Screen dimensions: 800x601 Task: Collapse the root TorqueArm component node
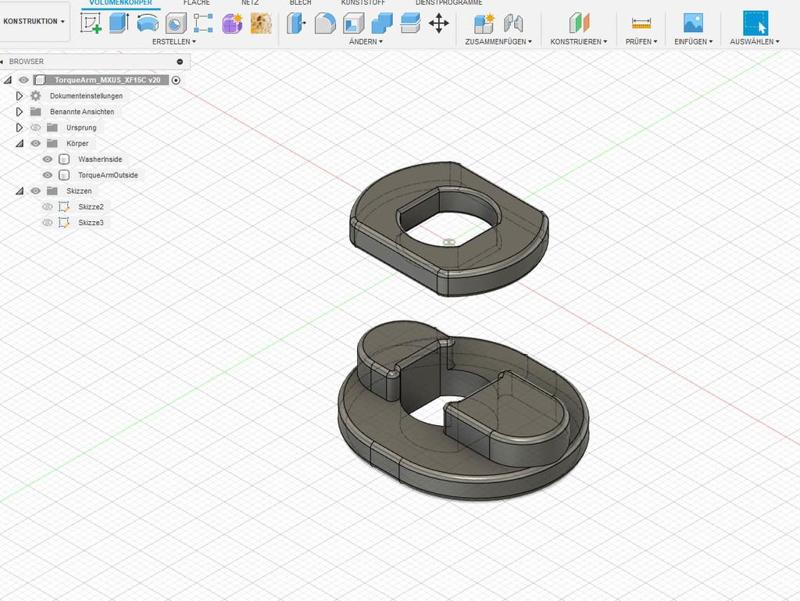coord(7,80)
